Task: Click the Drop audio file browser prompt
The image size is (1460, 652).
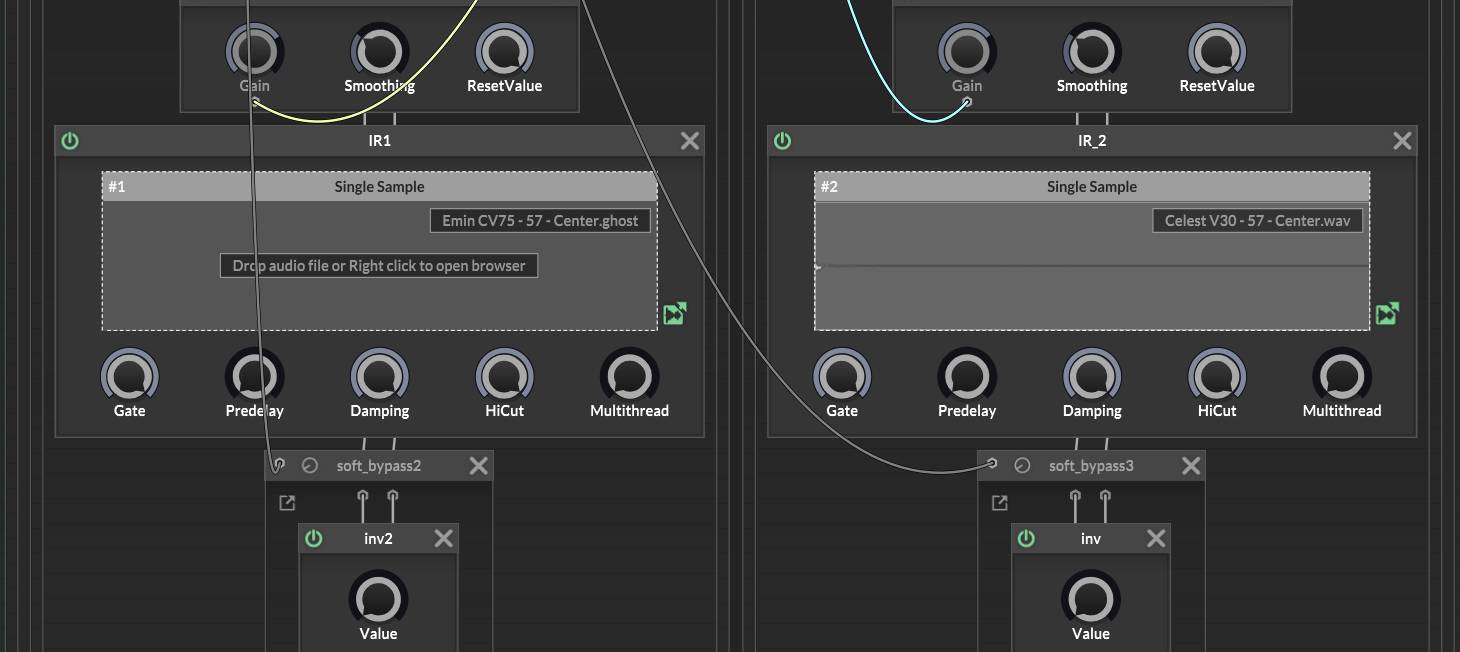Action: 379,266
